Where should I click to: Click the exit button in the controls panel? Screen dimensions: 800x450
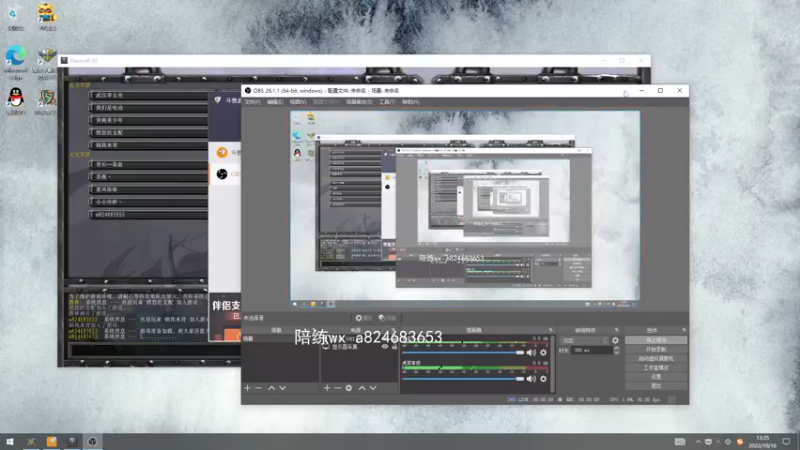pyautogui.click(x=656, y=386)
